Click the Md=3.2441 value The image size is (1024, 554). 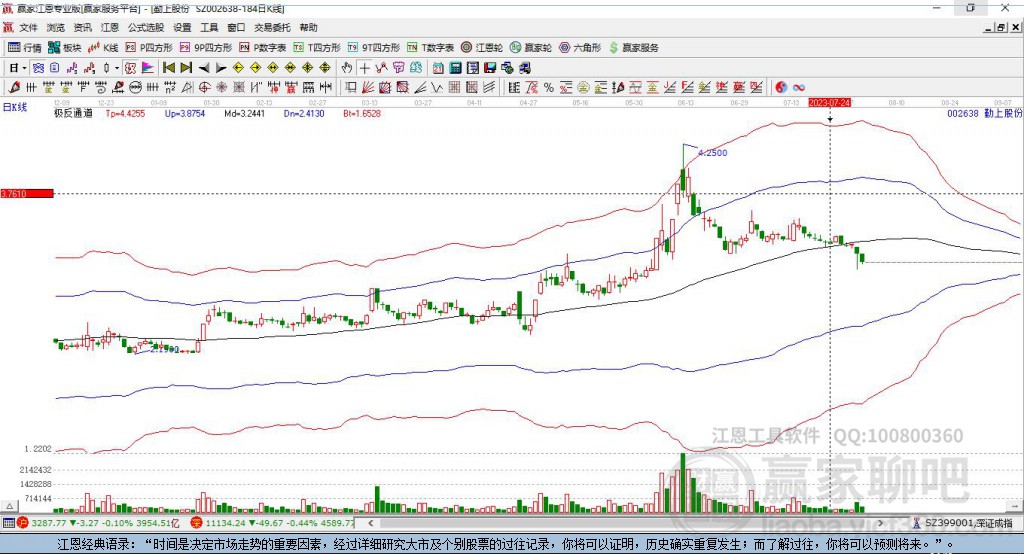(244, 113)
